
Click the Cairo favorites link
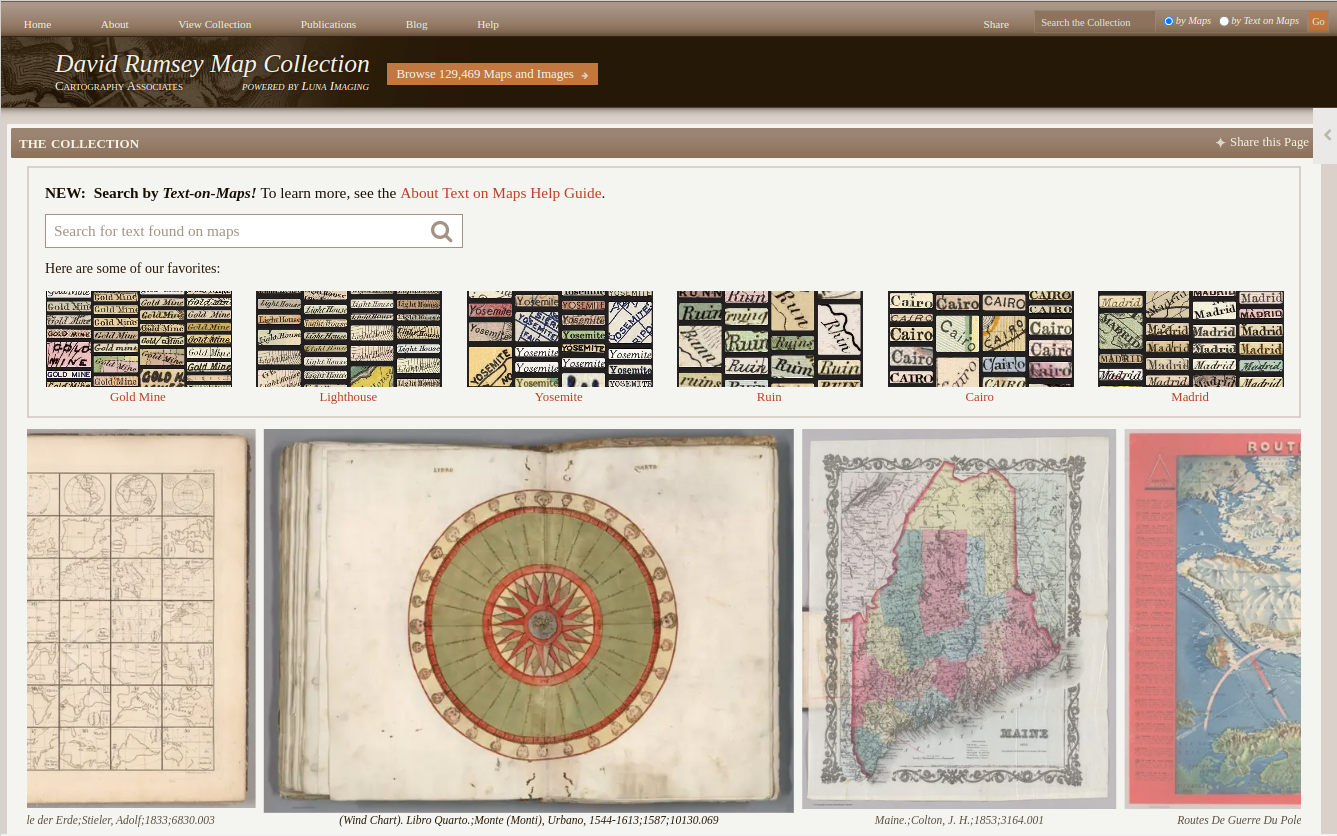click(979, 397)
